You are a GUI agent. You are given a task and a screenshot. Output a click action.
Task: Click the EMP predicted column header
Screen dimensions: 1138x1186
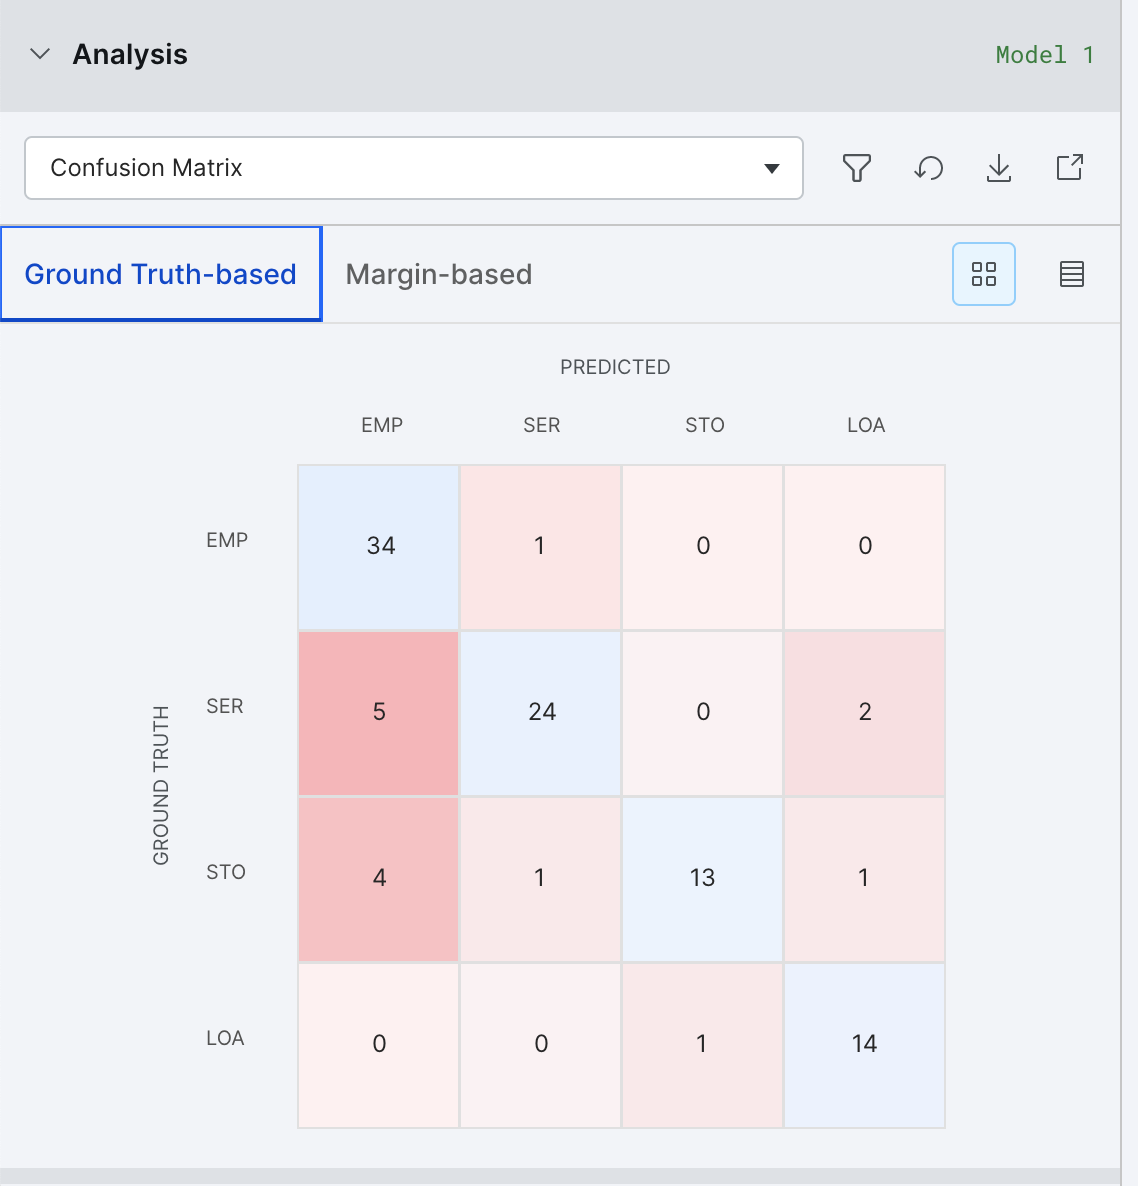382,425
